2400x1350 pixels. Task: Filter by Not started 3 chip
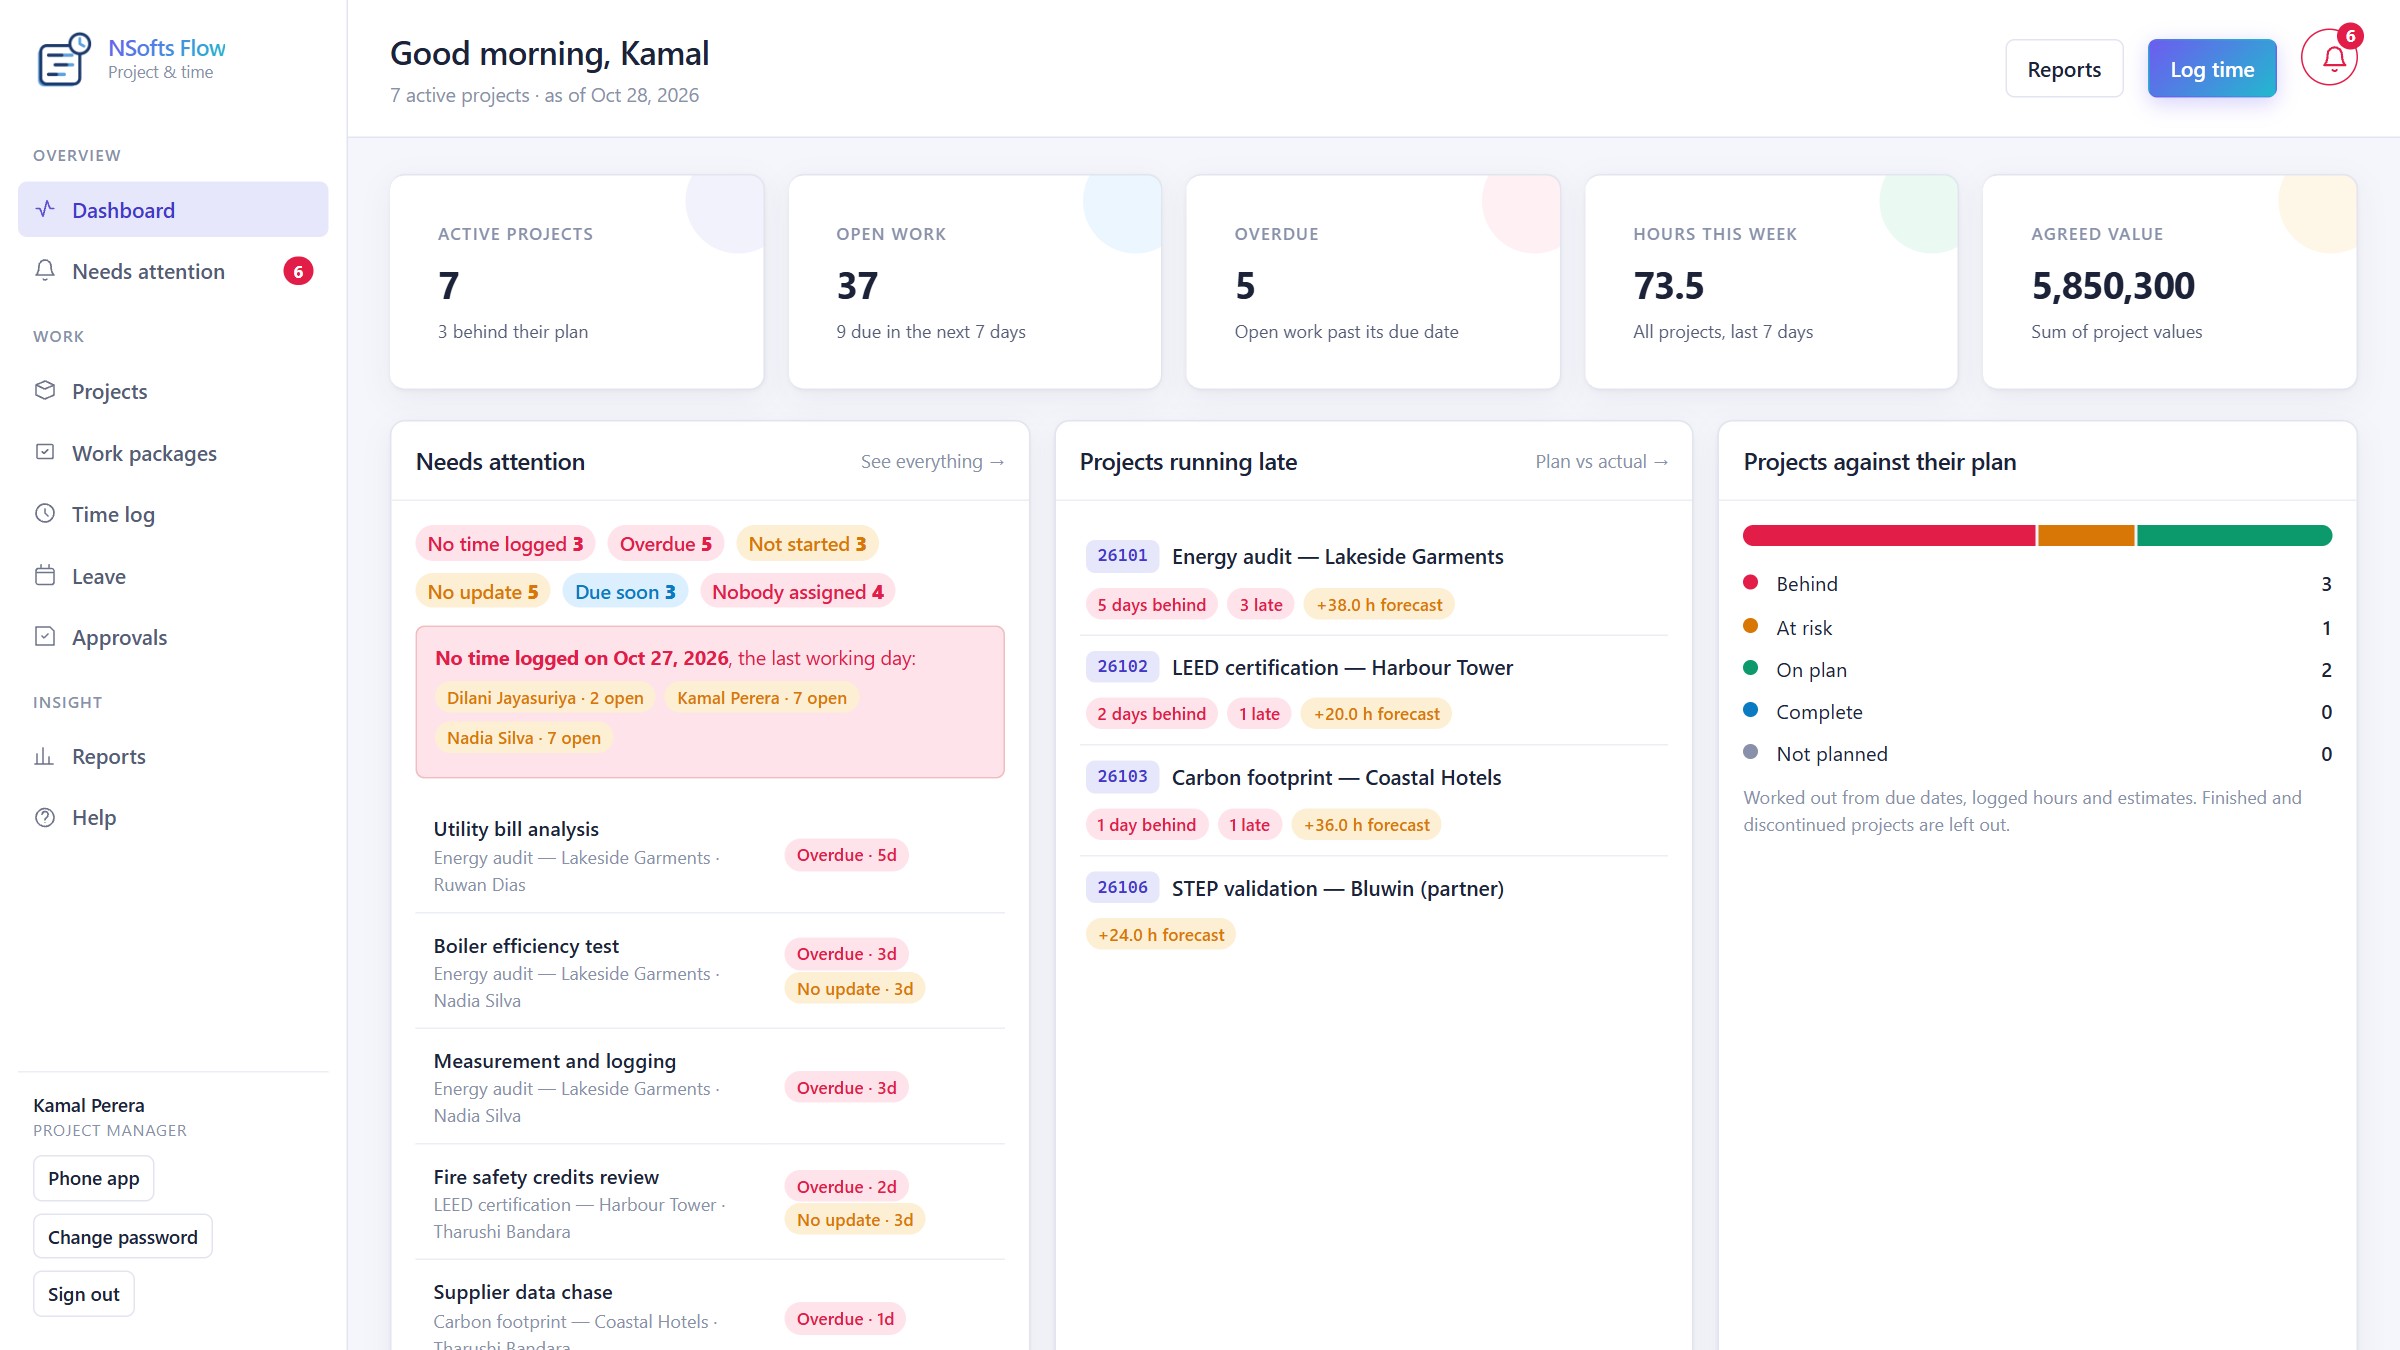[x=807, y=543]
